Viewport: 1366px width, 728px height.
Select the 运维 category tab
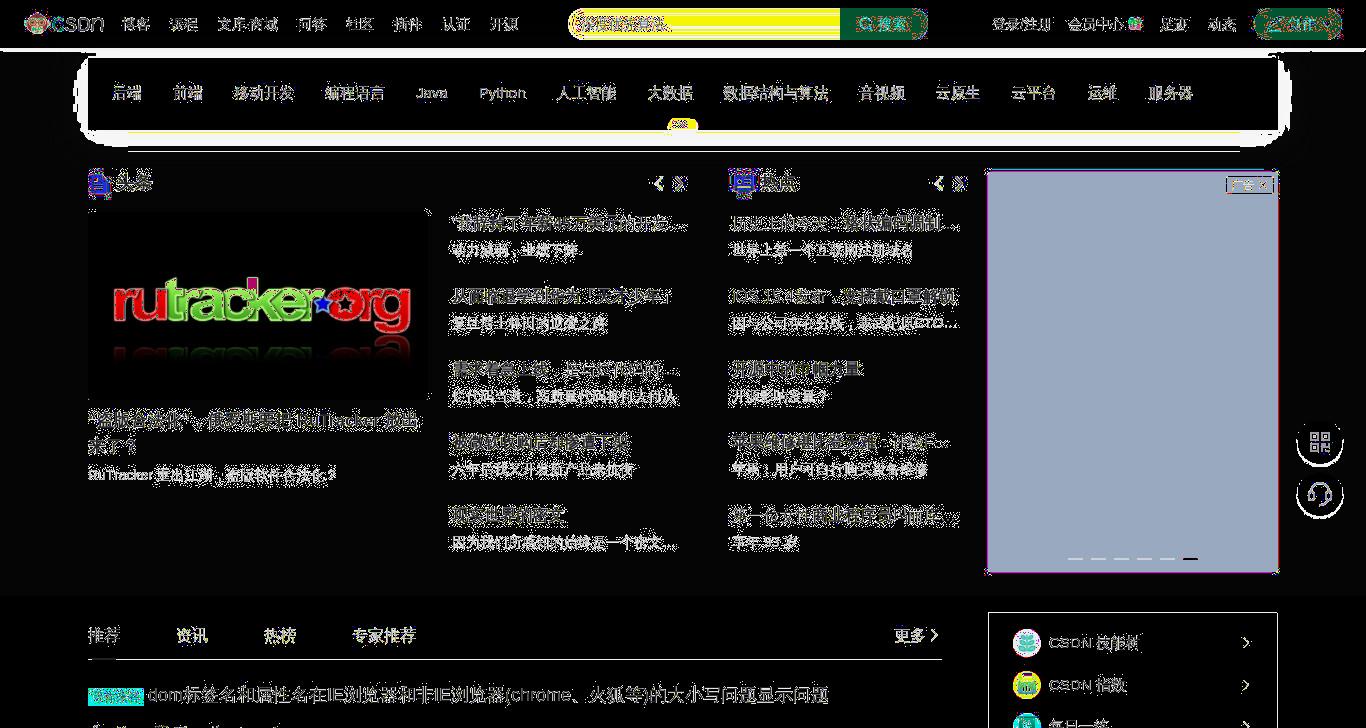(1102, 93)
